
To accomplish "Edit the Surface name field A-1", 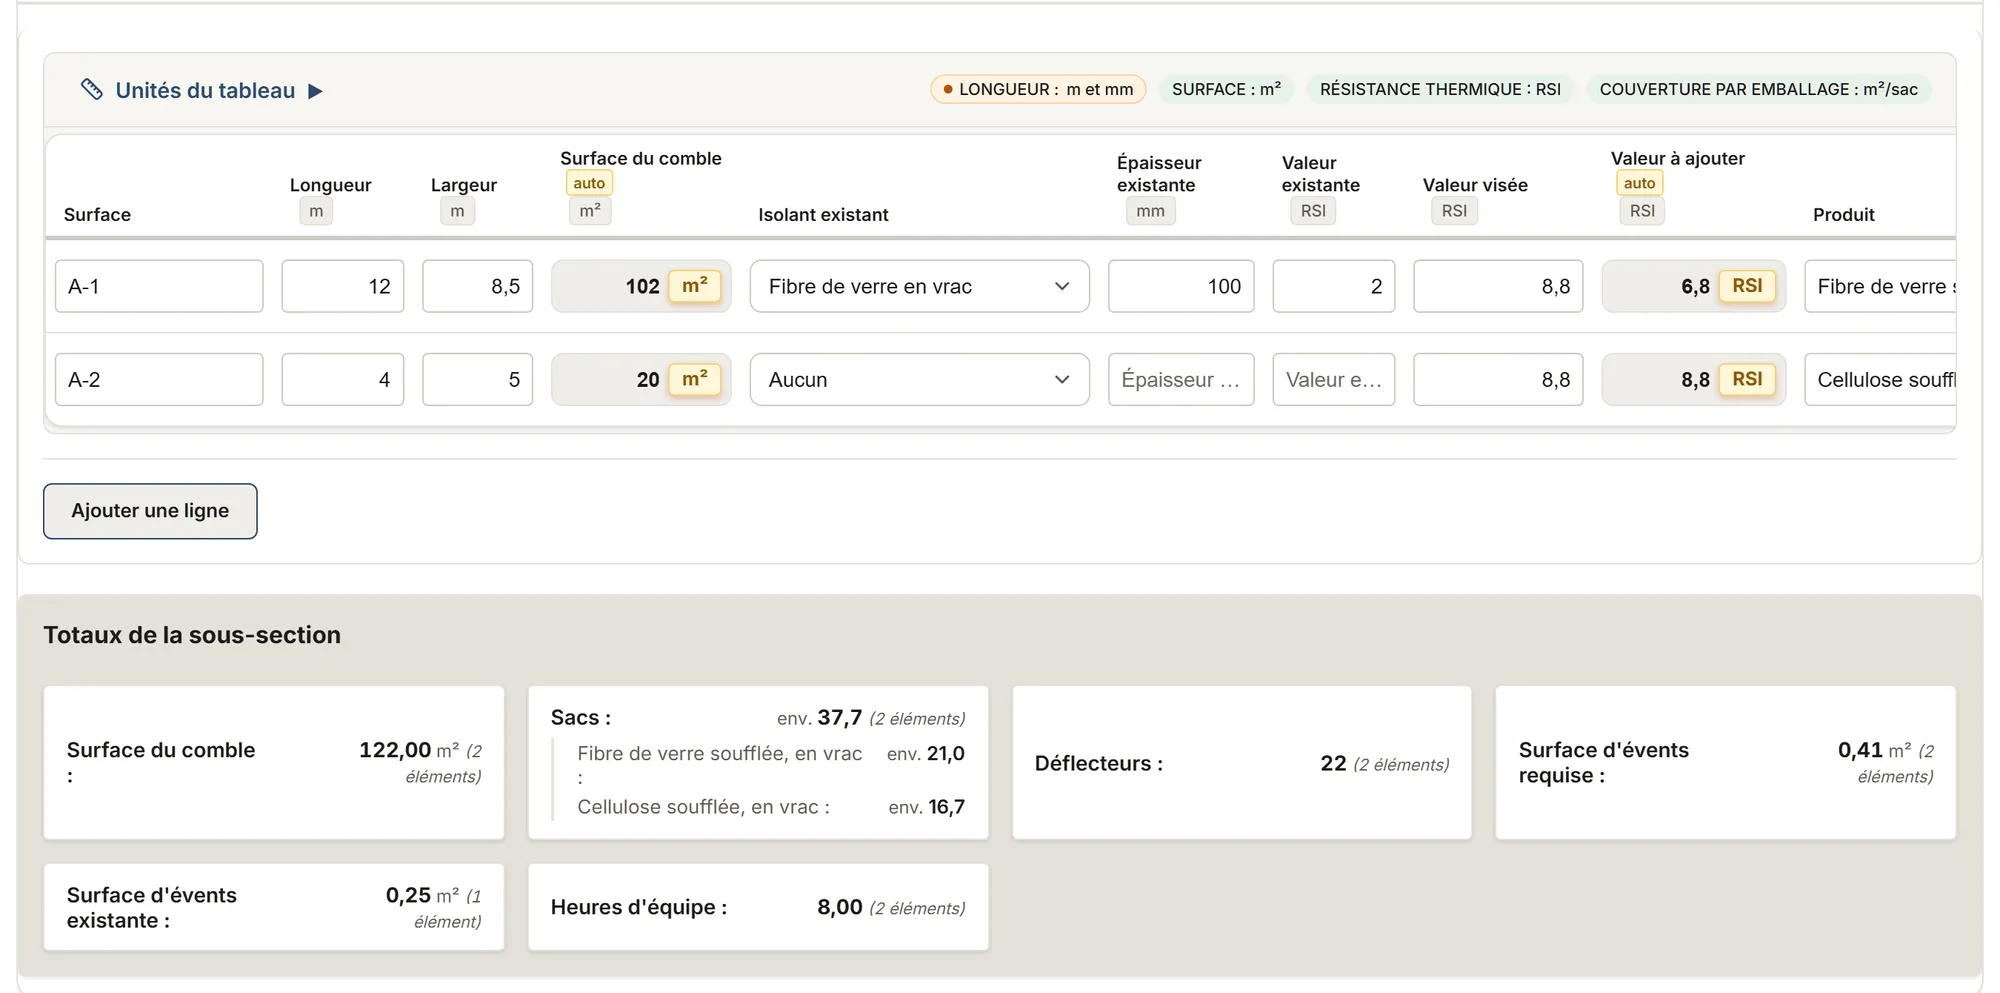I will (x=159, y=286).
